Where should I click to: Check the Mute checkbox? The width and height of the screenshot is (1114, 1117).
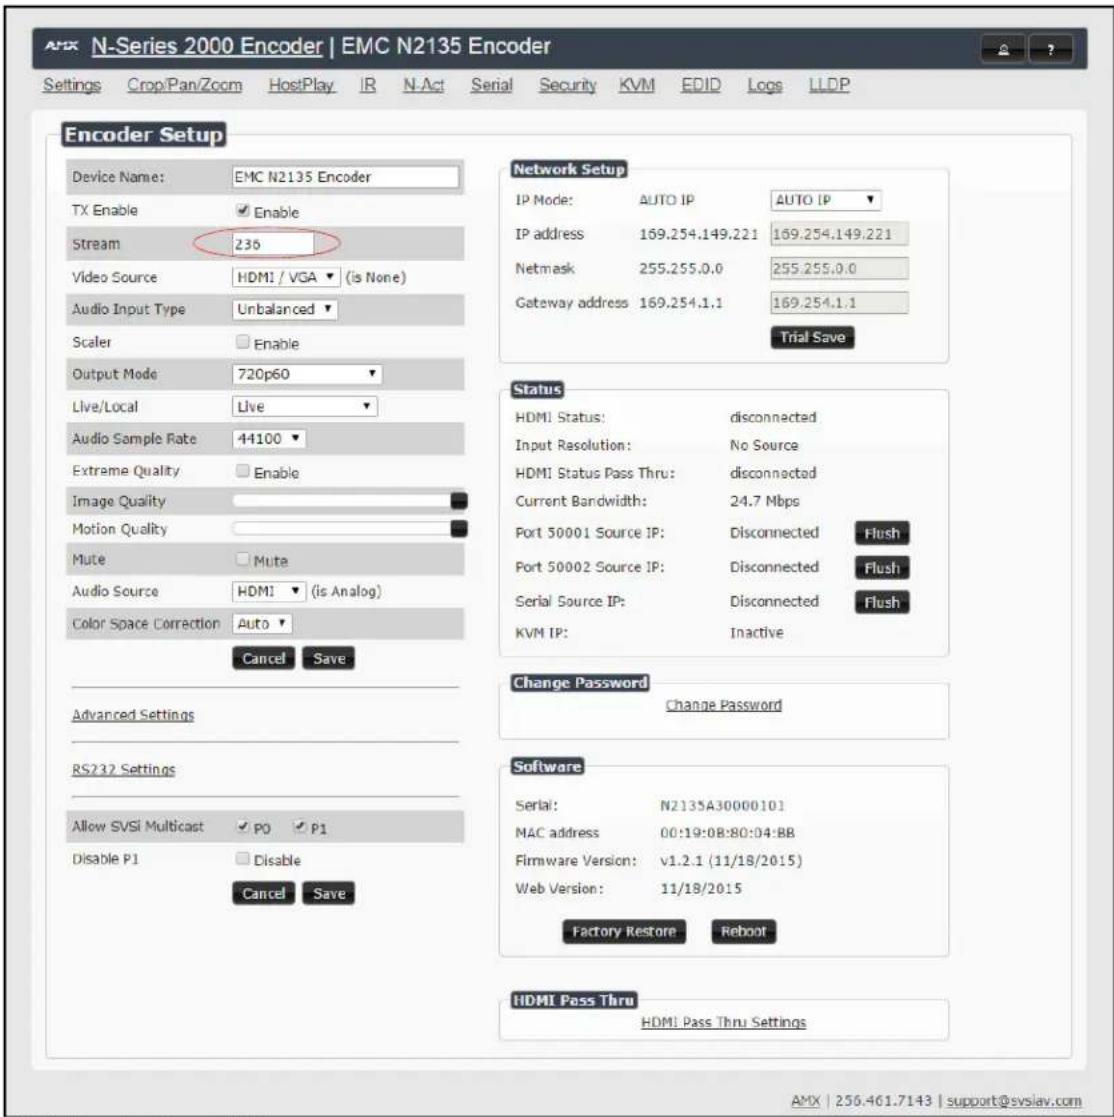pyautogui.click(x=243, y=559)
